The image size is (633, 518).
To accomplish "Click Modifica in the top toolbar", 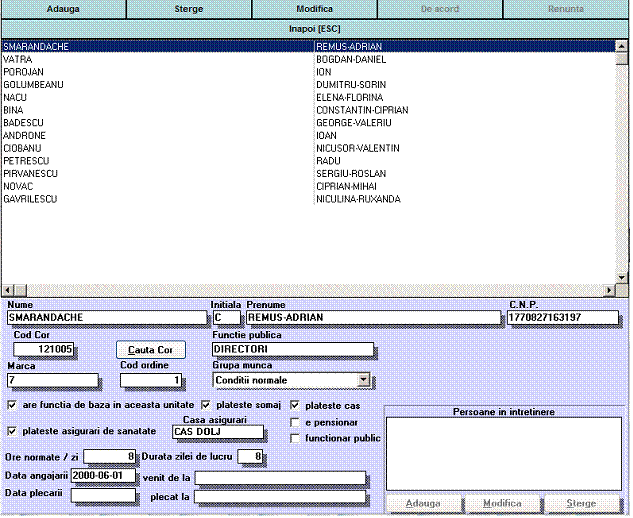I will (315, 9).
